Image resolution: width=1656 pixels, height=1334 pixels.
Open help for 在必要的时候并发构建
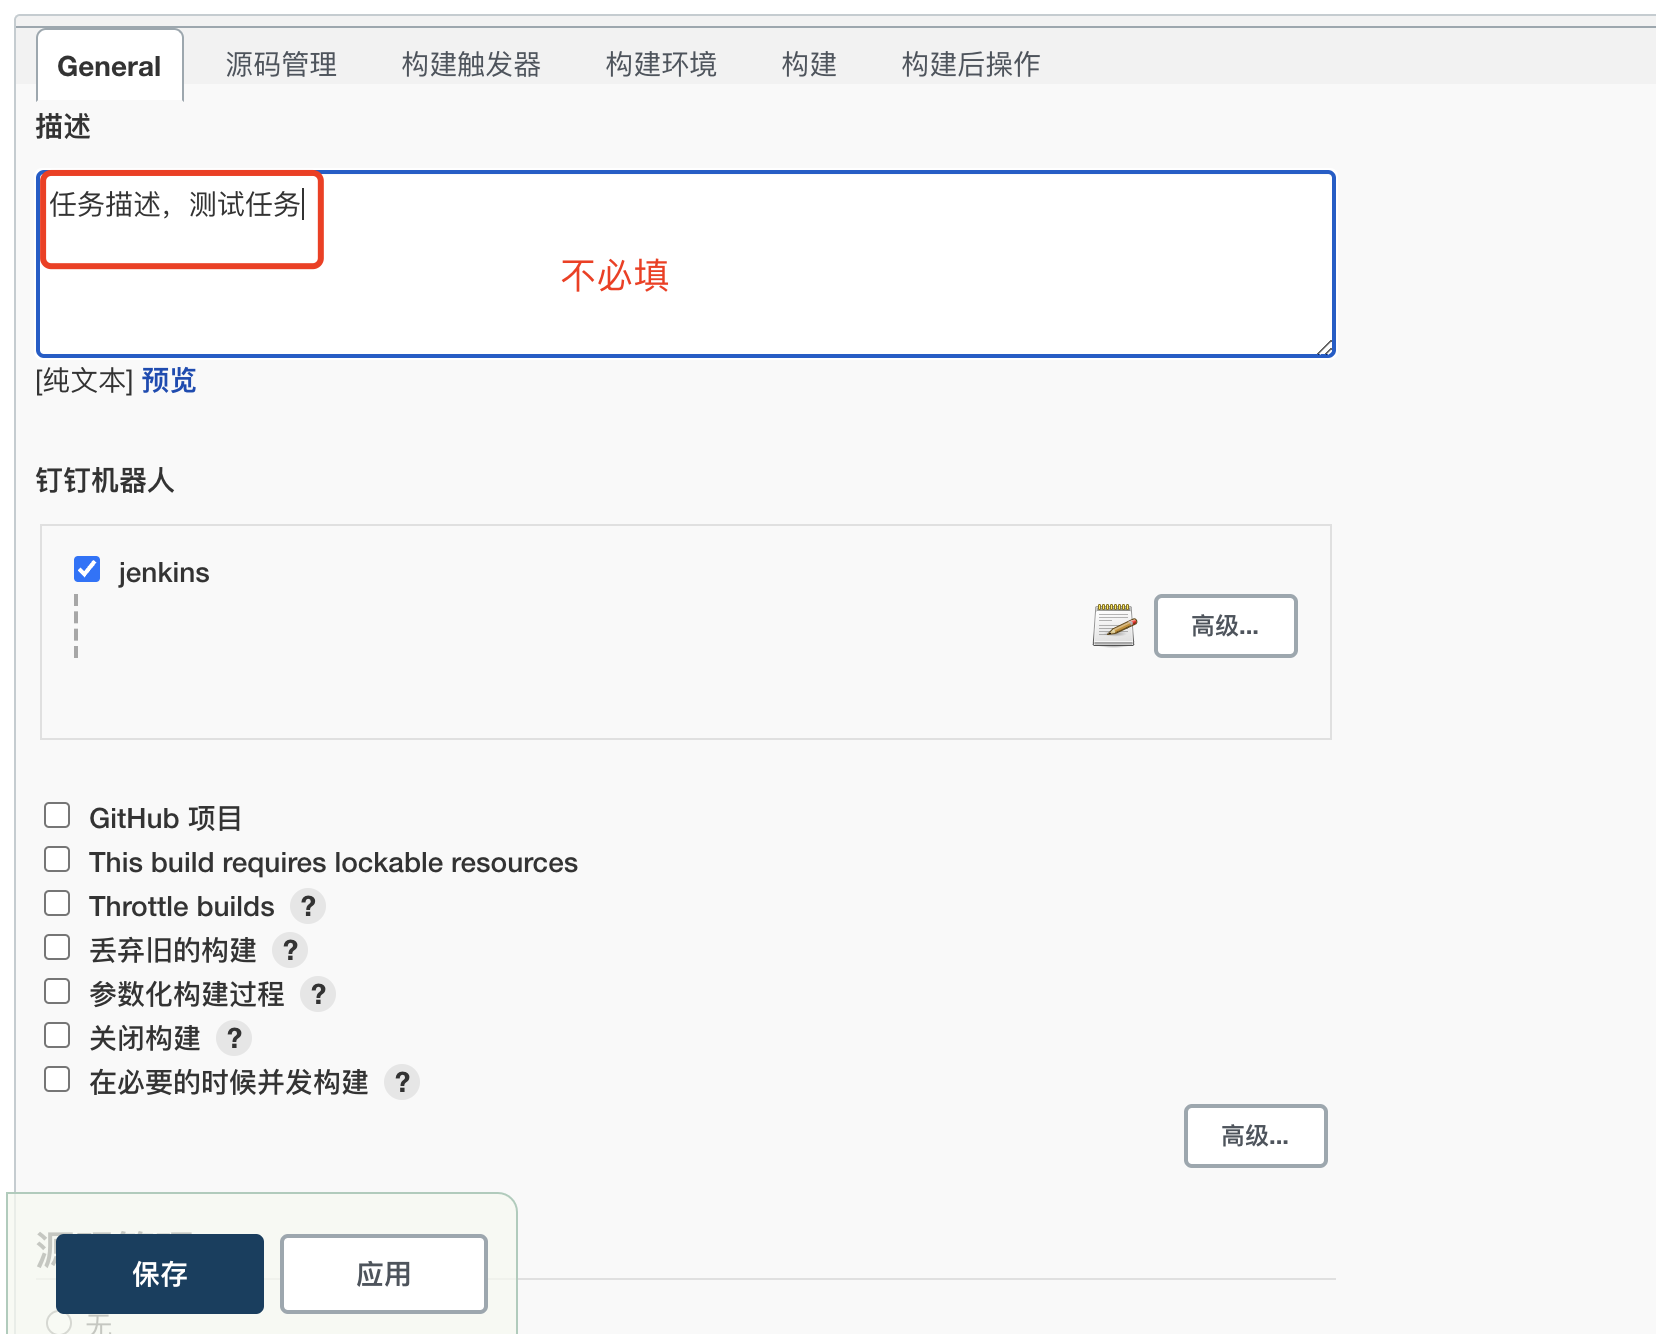402,1082
